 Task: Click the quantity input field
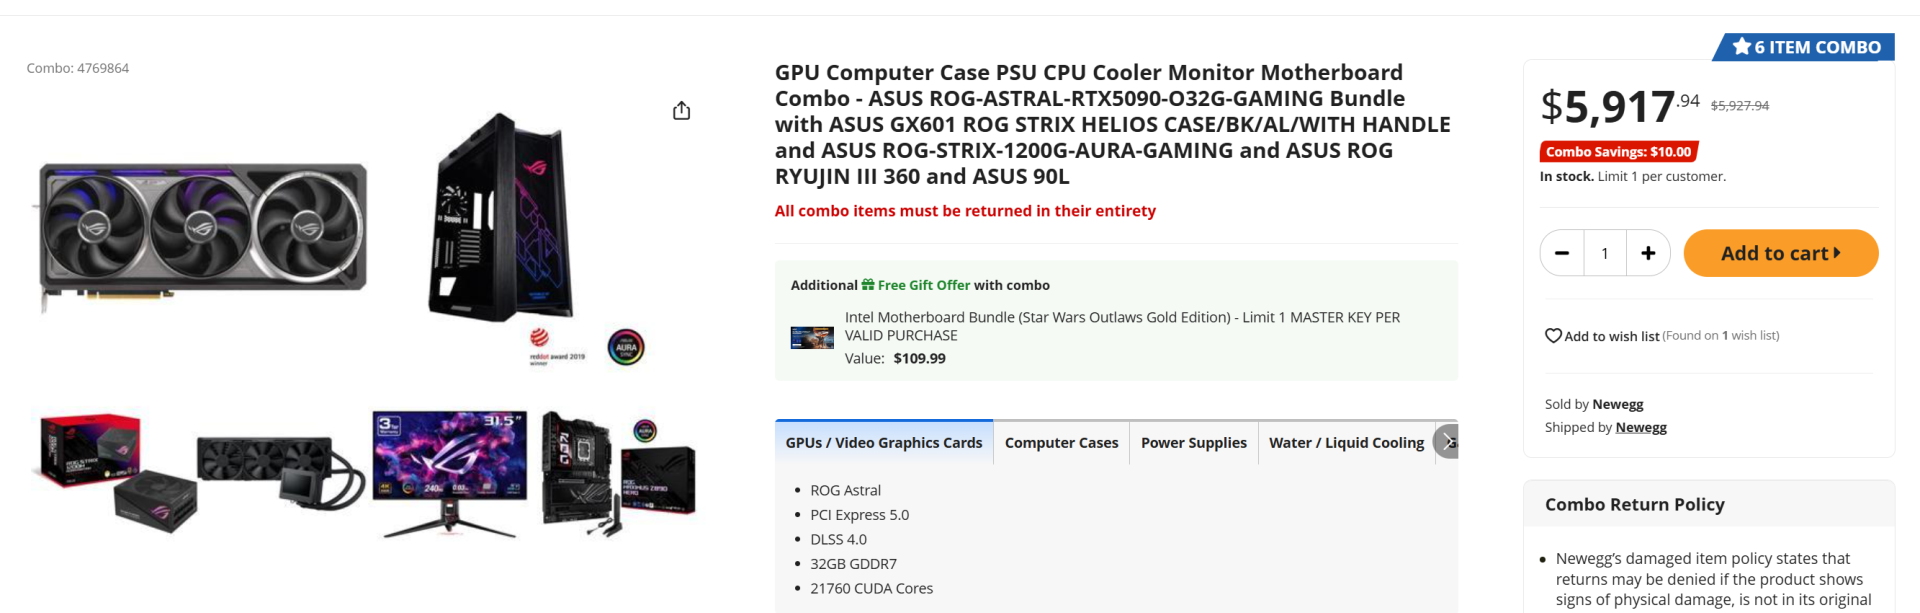click(x=1605, y=254)
